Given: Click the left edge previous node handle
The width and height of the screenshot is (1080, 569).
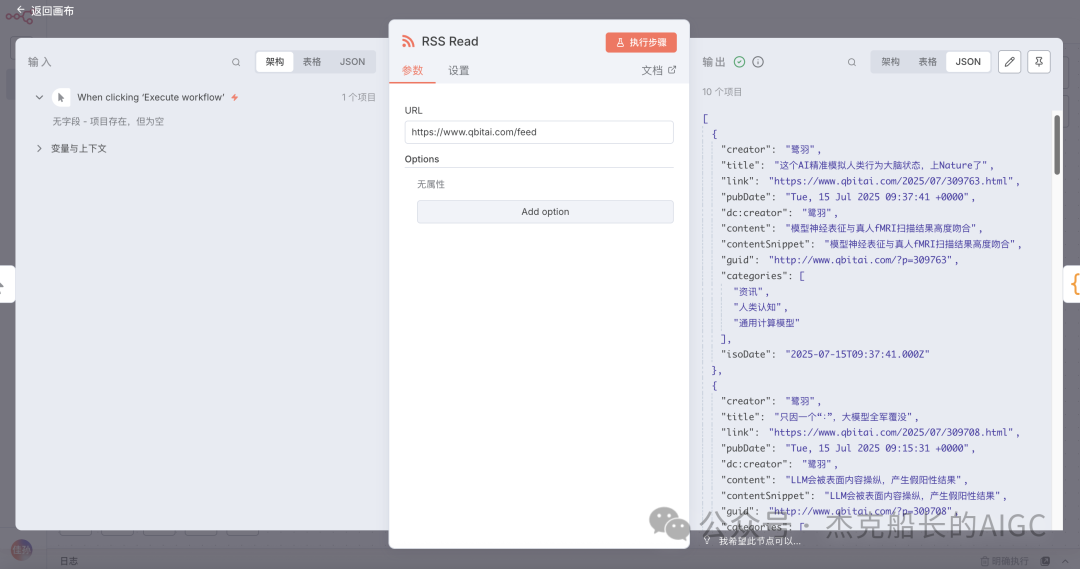Looking at the screenshot, I should pyautogui.click(x=6, y=284).
